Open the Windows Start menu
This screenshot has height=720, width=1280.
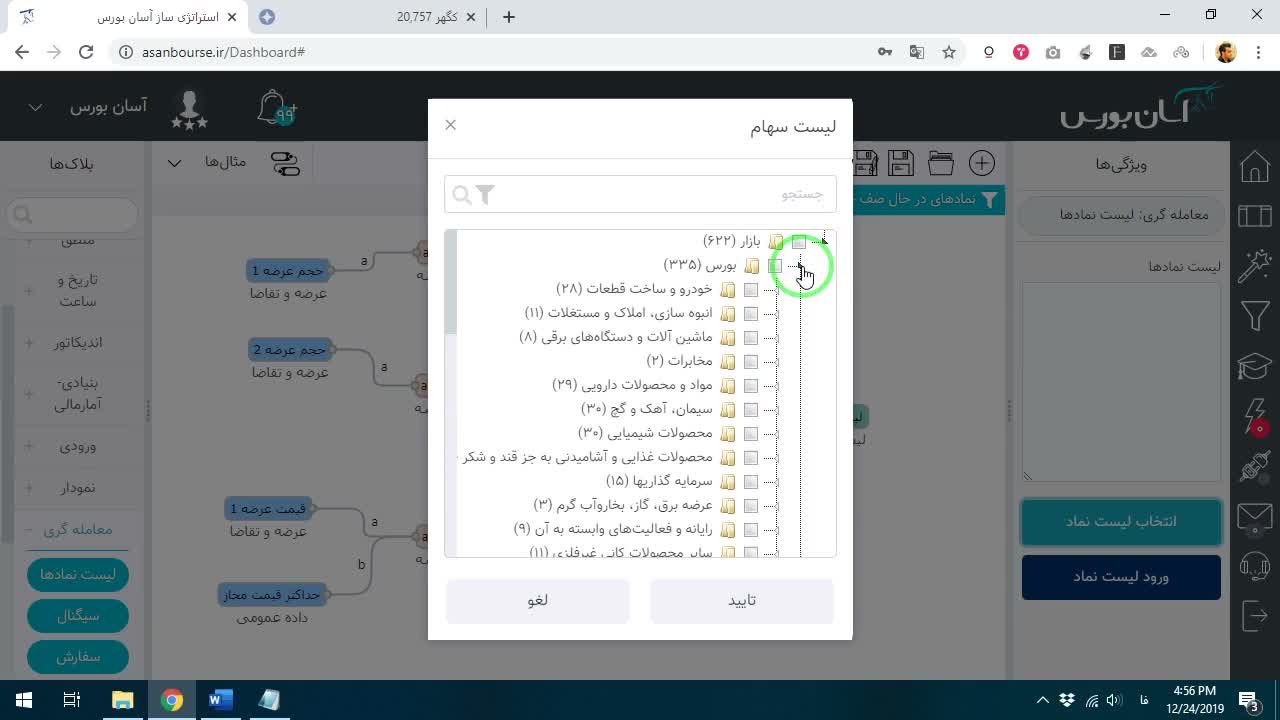[23, 700]
